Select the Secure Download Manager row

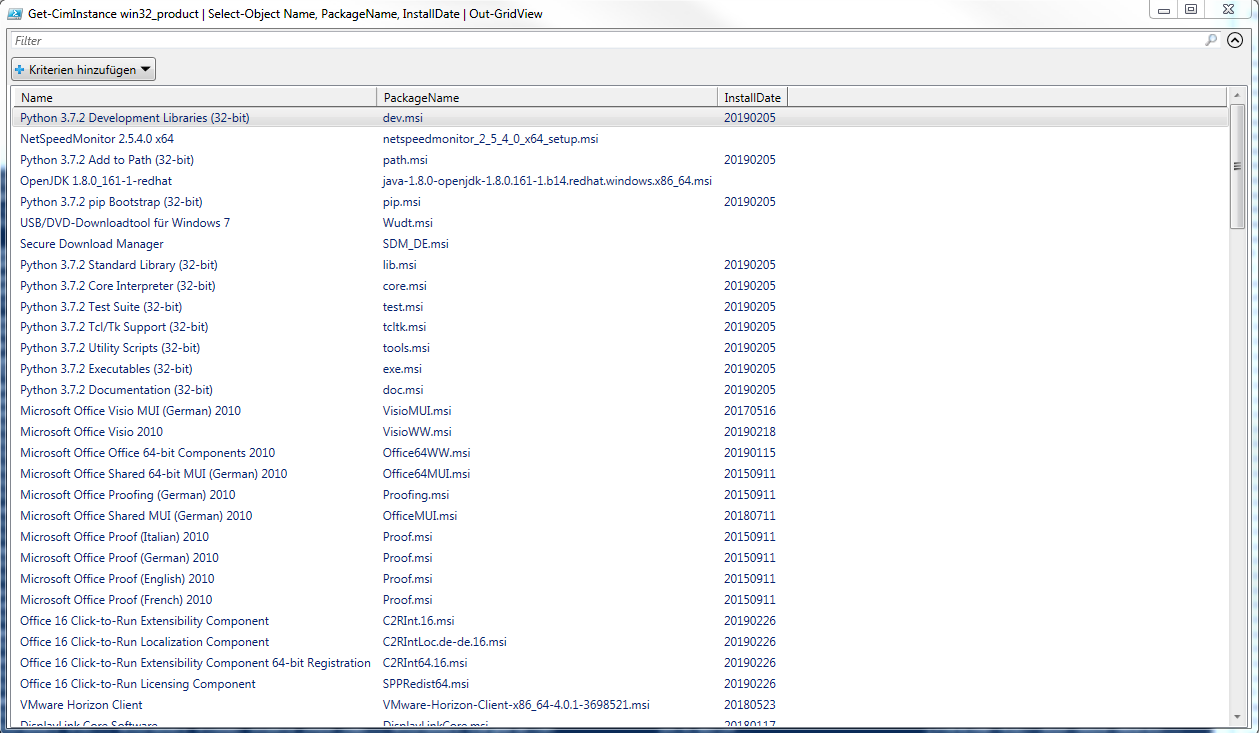tap(620, 244)
